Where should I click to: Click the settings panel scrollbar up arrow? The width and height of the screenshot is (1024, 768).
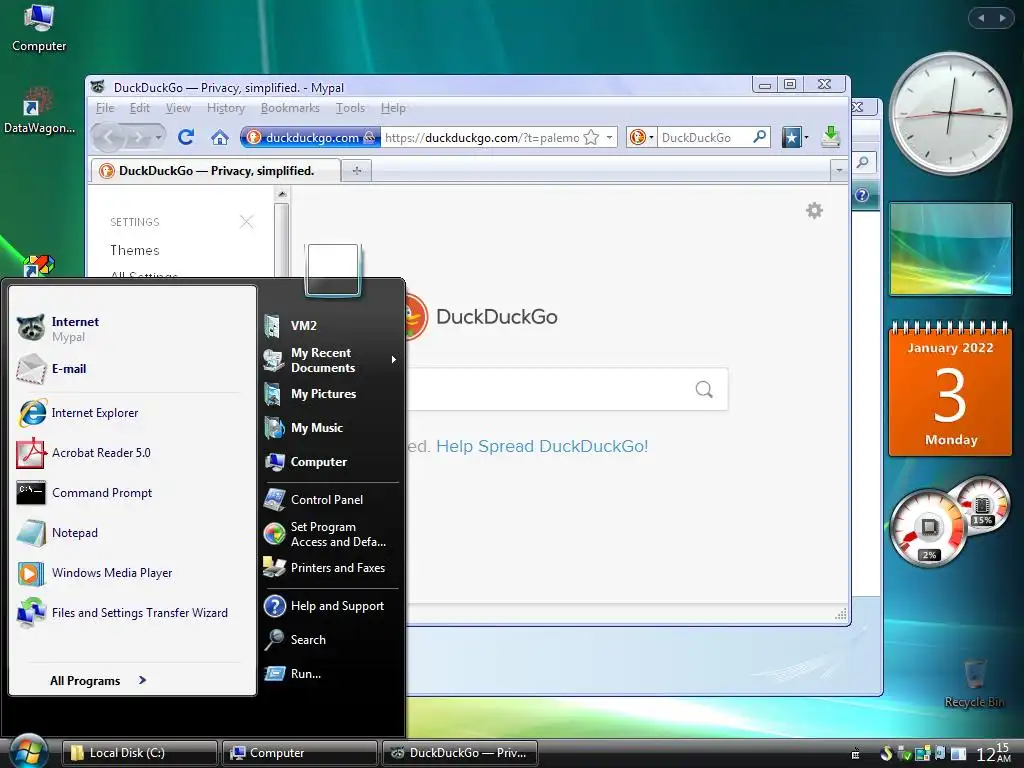(281, 194)
